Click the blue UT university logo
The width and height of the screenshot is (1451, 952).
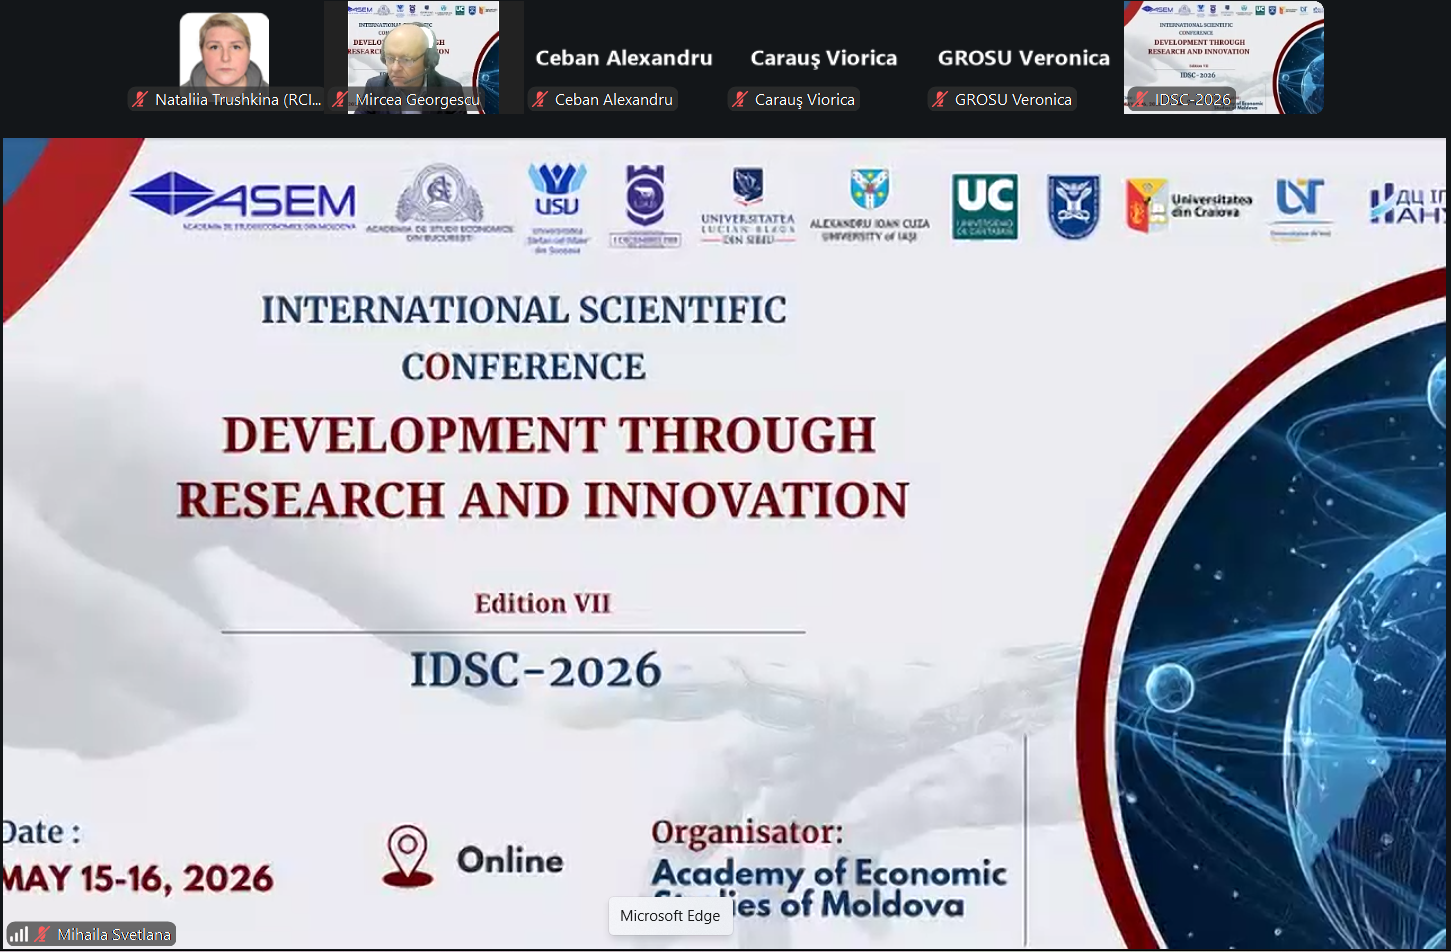1300,209
